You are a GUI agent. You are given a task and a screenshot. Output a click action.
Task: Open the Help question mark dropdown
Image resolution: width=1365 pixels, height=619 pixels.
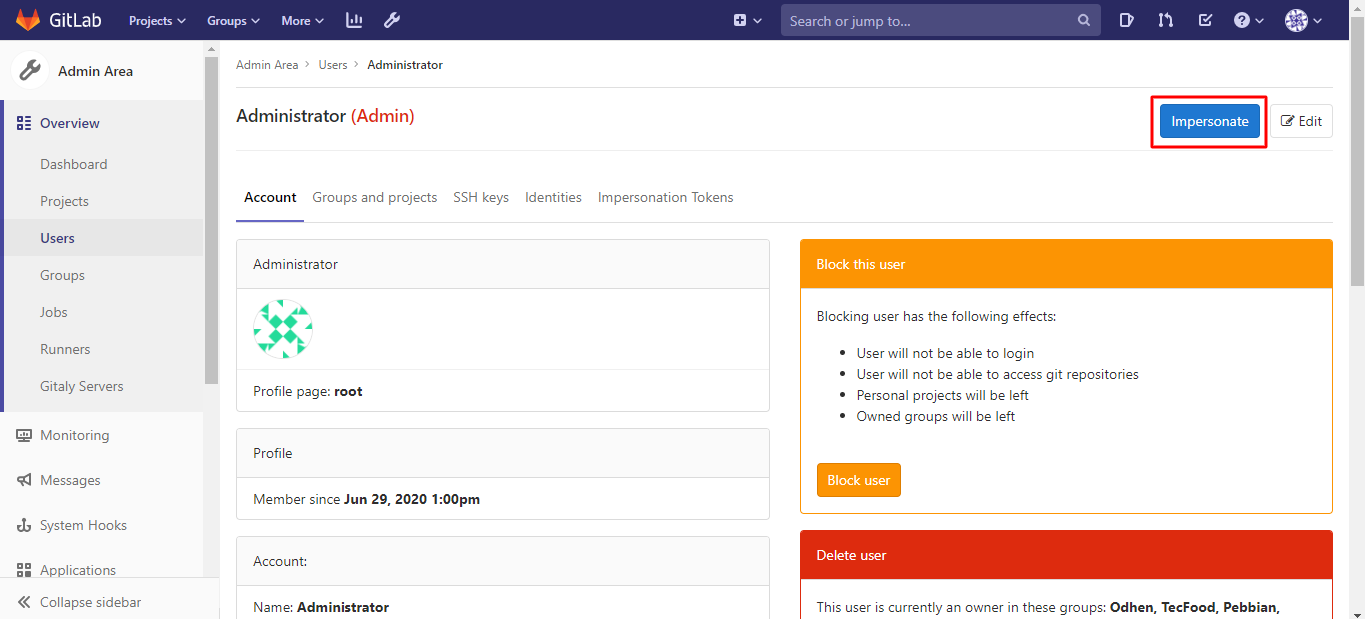pos(1249,20)
